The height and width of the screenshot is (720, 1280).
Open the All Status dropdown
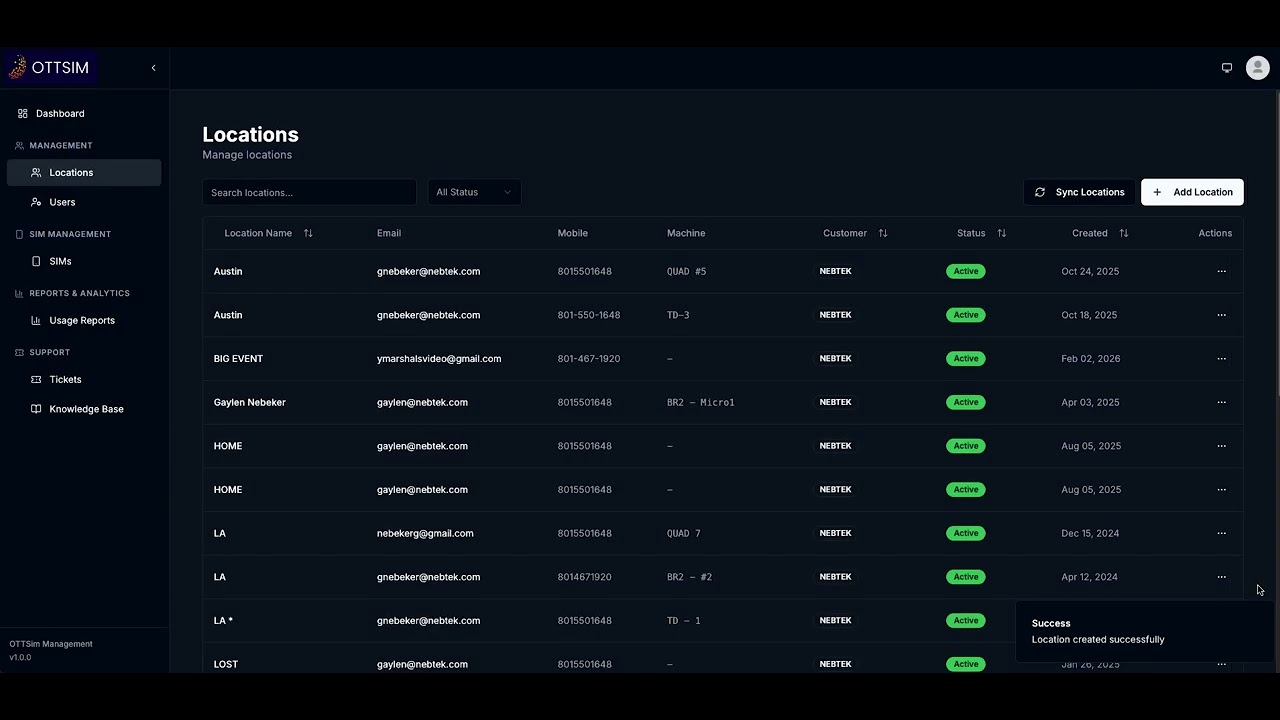click(474, 192)
